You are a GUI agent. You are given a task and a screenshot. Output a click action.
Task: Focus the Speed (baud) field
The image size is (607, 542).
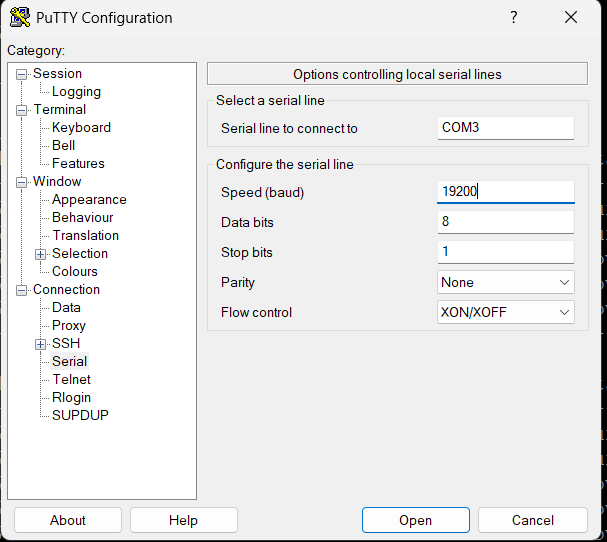506,192
